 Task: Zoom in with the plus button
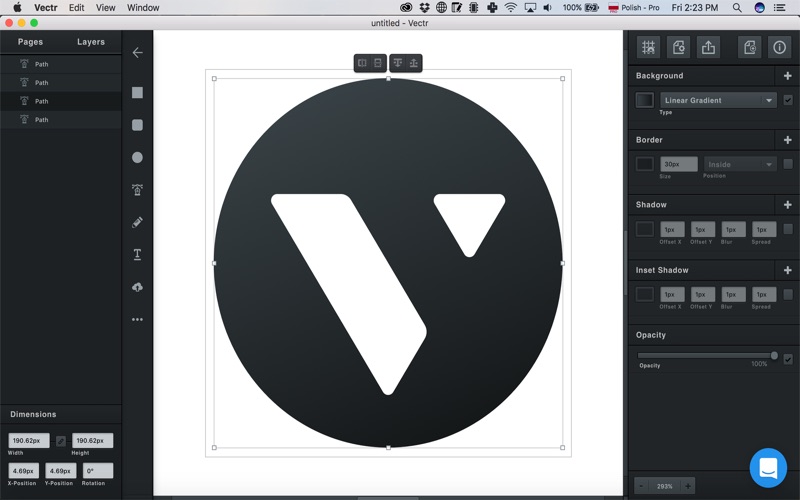(x=688, y=486)
